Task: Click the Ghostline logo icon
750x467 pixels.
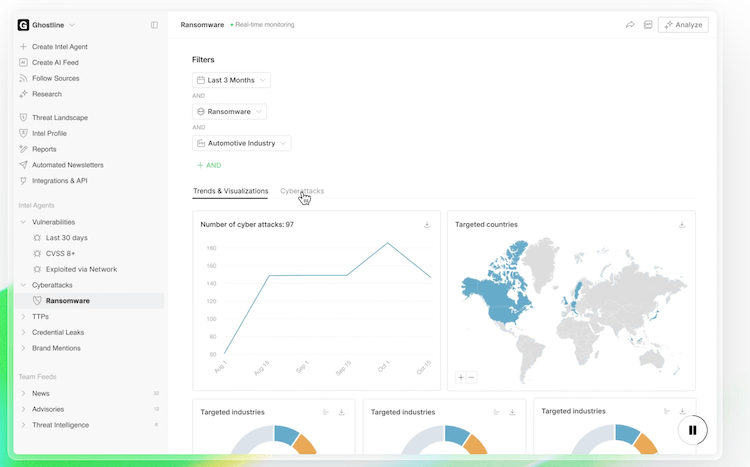Action: 23,25
